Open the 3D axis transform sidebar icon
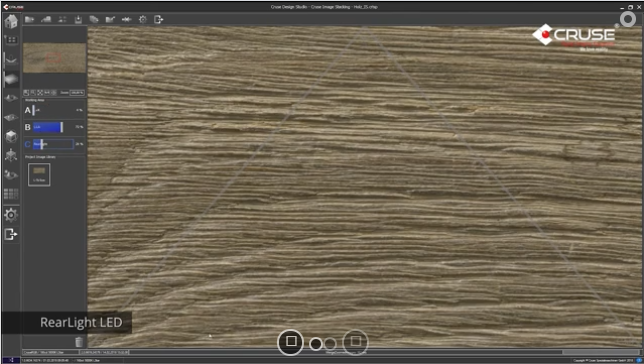Screen dimensions: 644x364 [11, 155]
